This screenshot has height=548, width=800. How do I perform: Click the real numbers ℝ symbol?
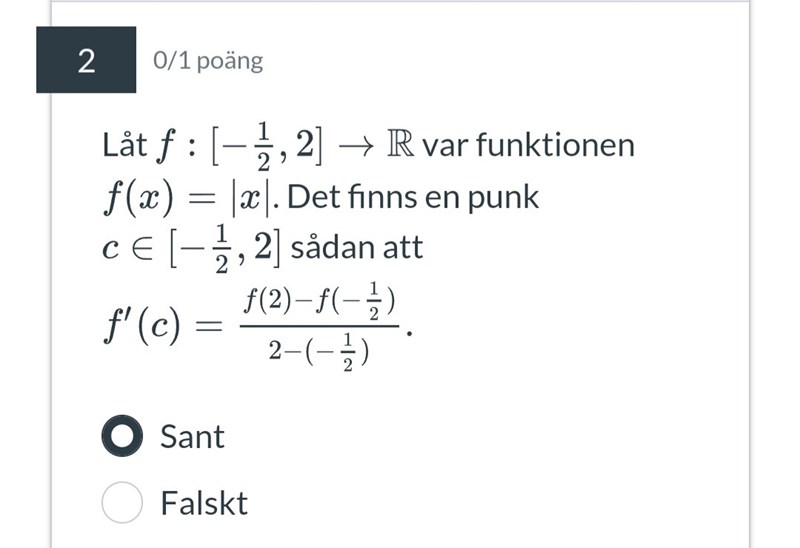(398, 146)
